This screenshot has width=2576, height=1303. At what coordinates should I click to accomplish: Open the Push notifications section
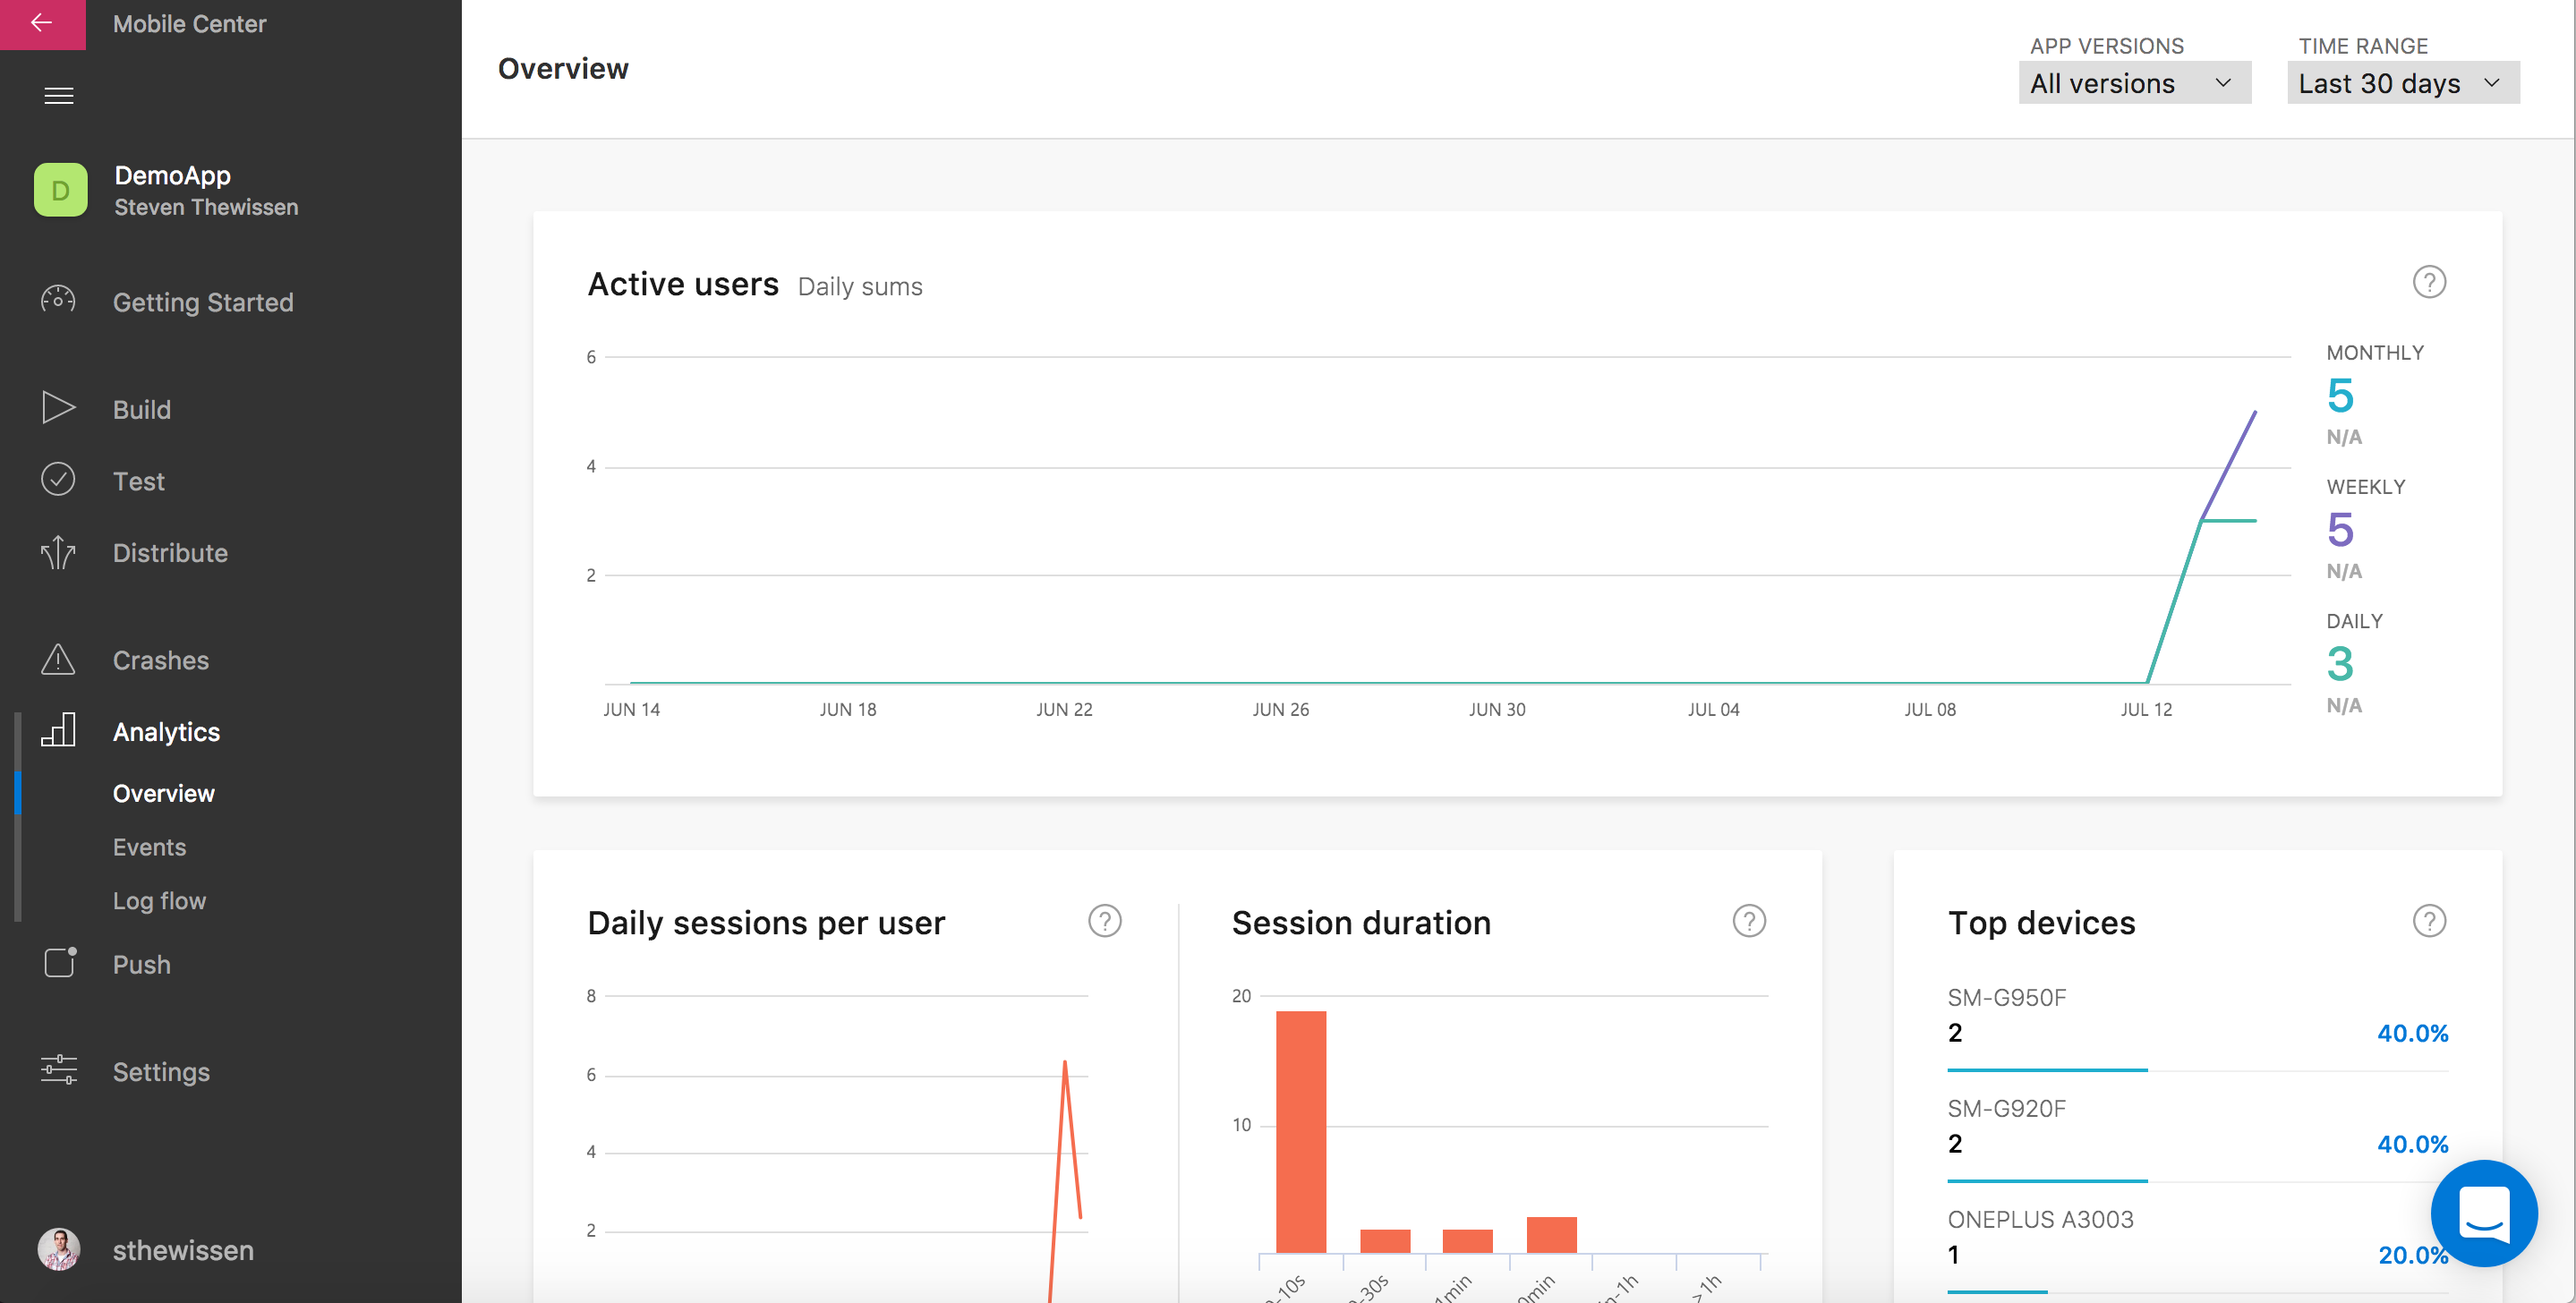[x=141, y=964]
